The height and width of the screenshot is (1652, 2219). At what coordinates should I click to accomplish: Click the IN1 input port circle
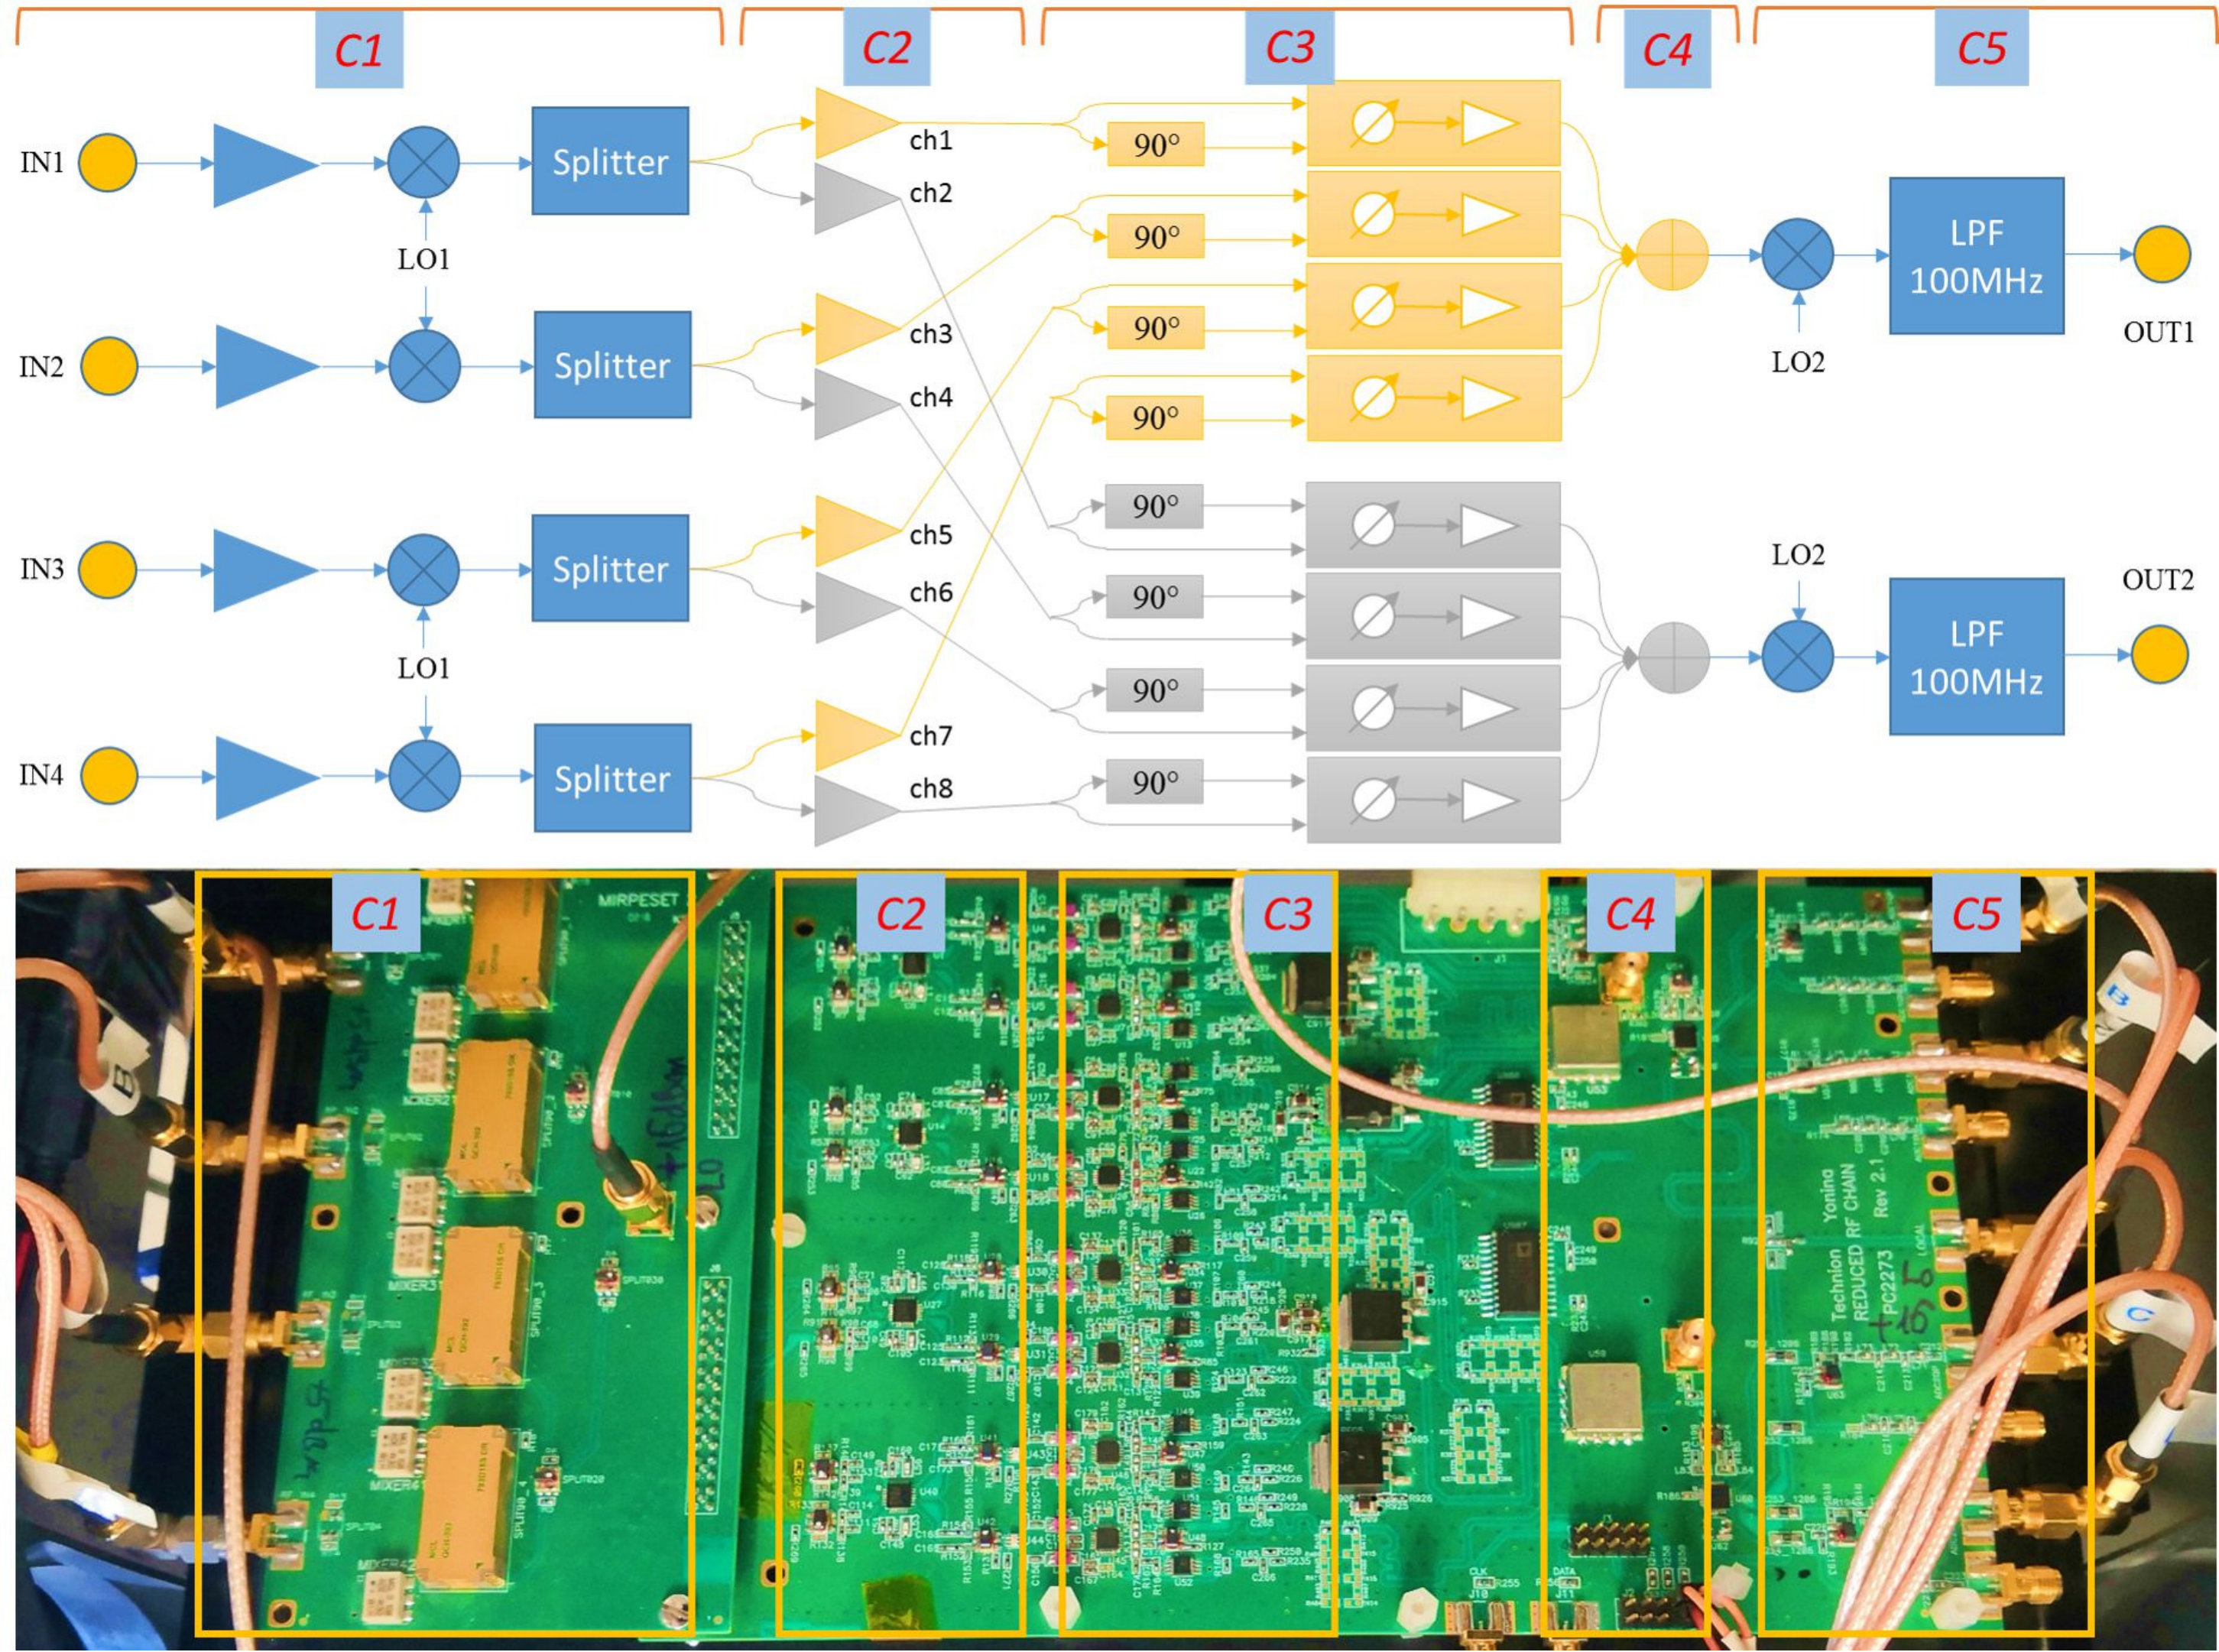click(108, 163)
